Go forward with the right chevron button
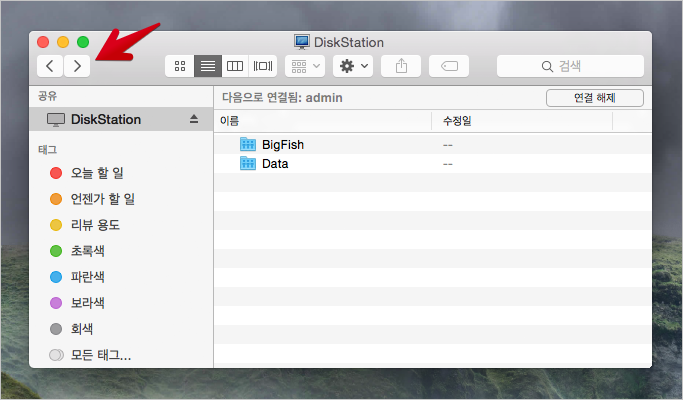This screenshot has height=400, width=683. pos(77,66)
